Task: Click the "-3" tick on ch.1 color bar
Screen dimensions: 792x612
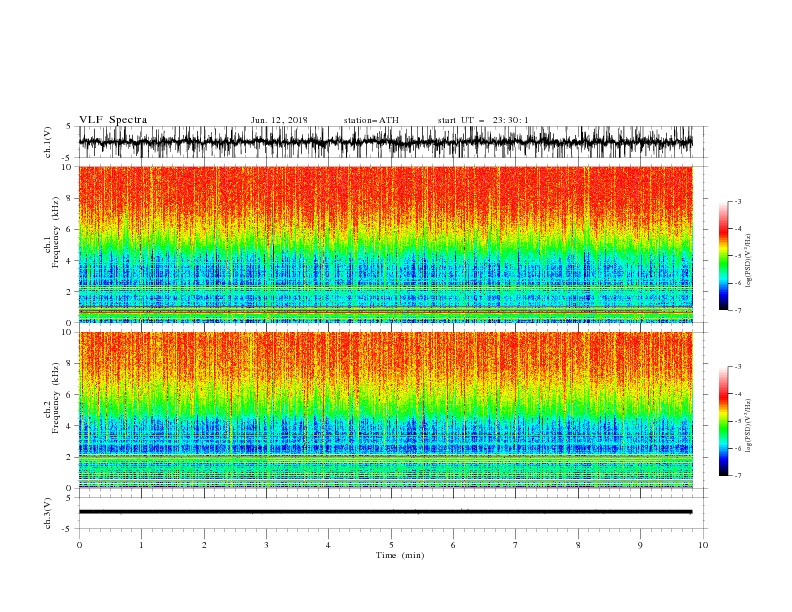Action: [x=738, y=201]
